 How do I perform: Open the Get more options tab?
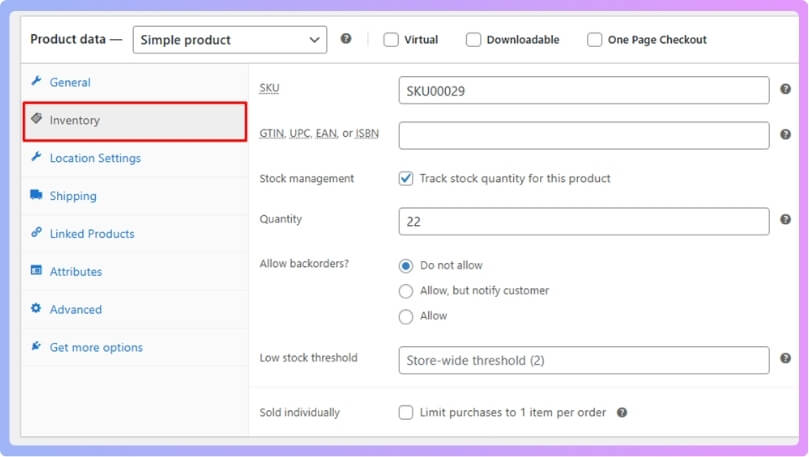(135, 347)
